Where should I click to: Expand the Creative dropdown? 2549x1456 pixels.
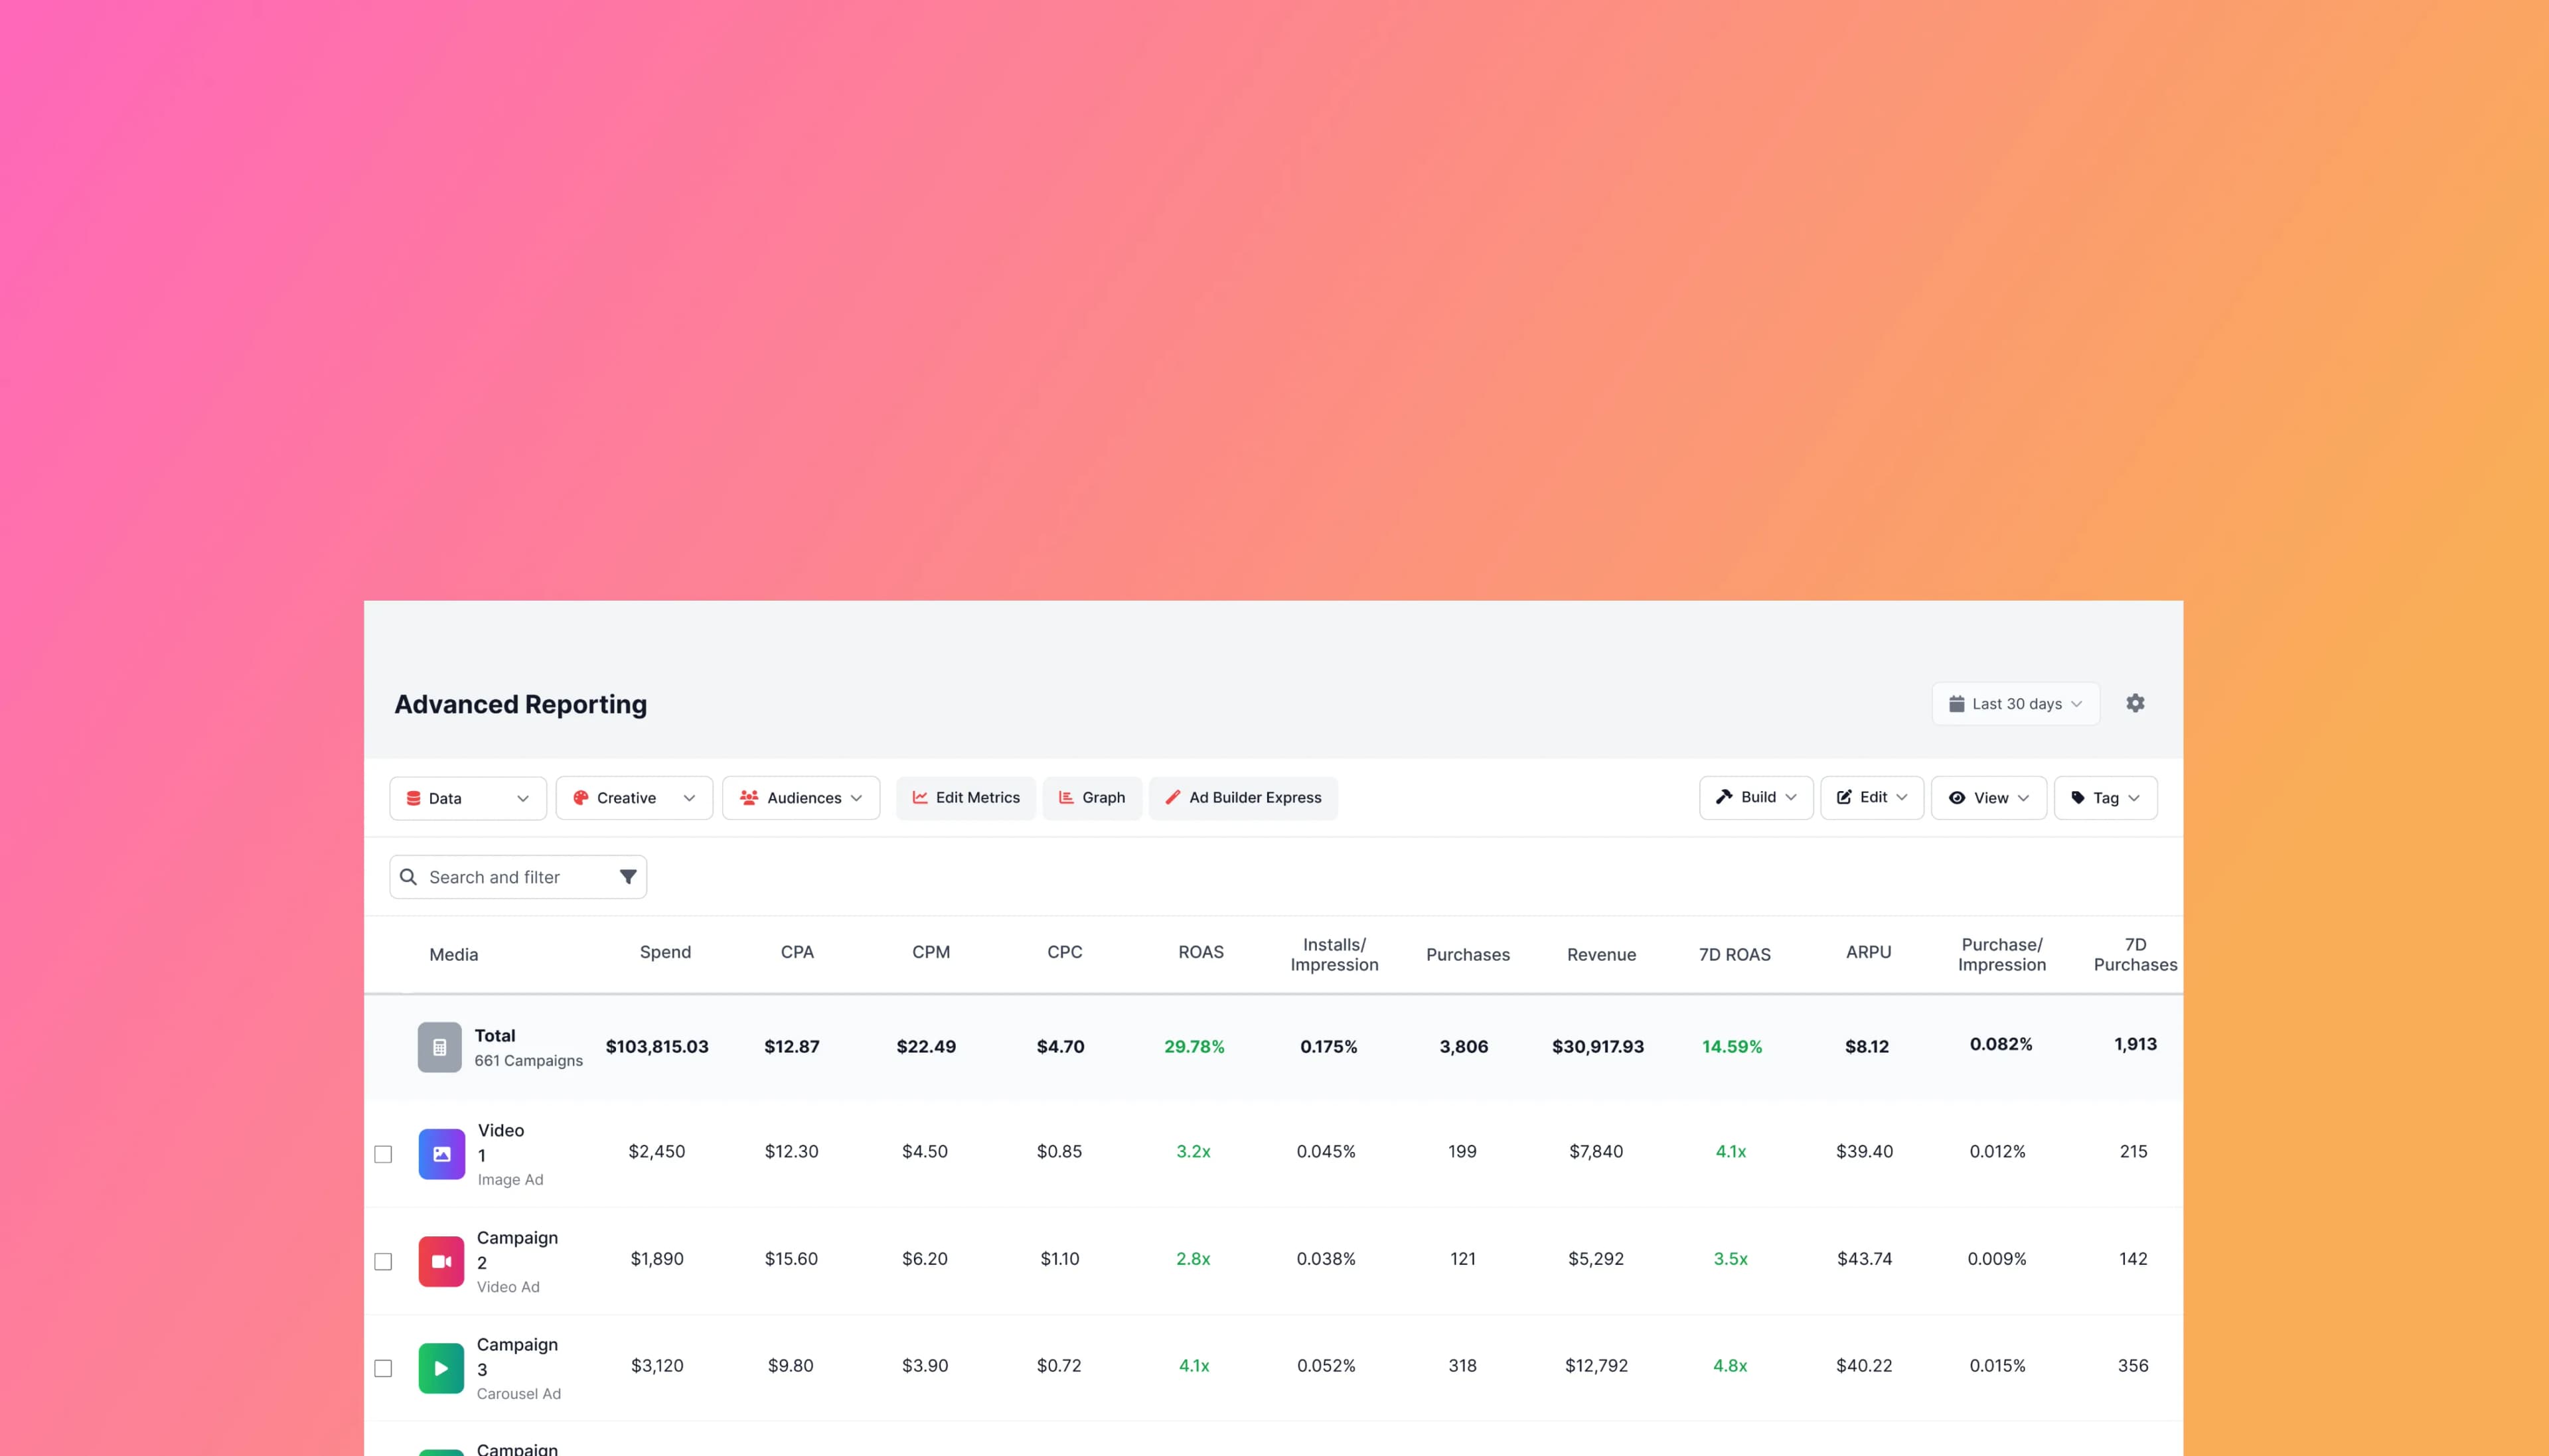pyautogui.click(x=633, y=797)
